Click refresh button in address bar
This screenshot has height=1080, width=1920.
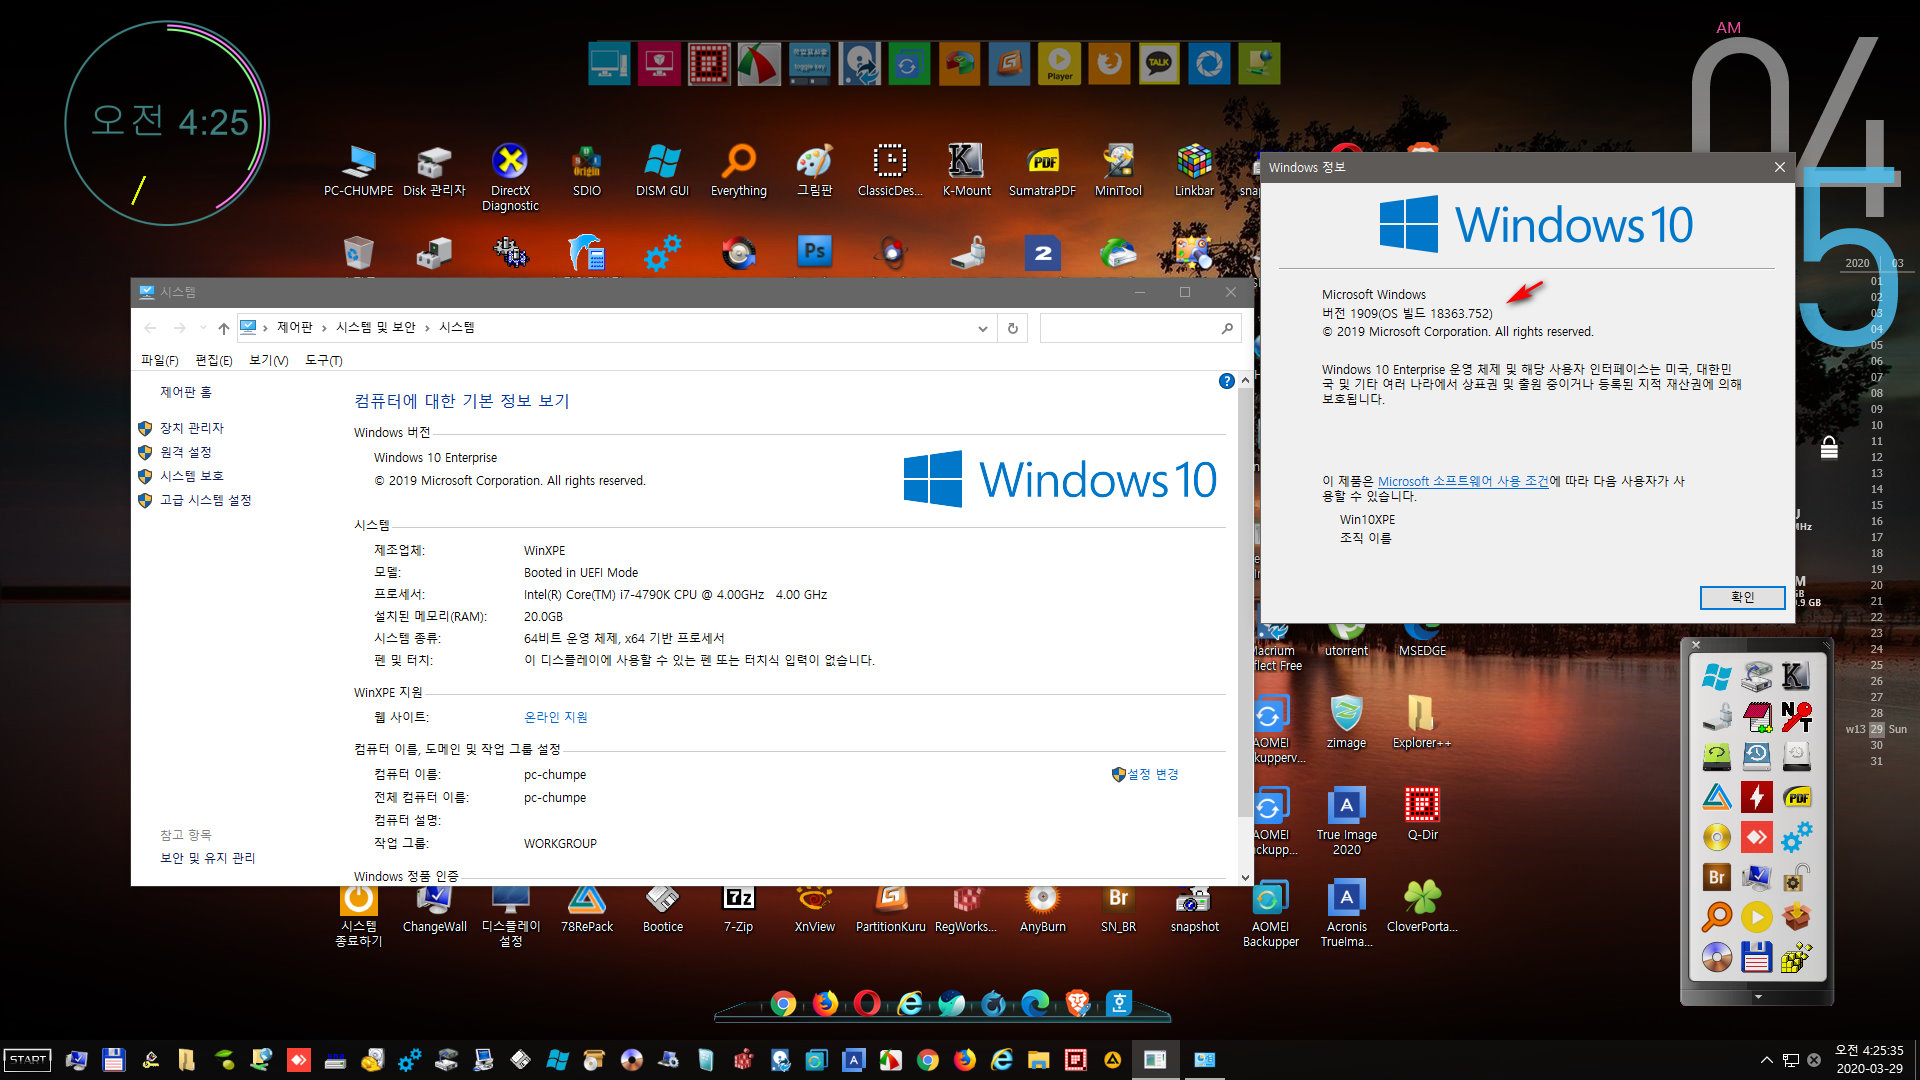[x=1013, y=328]
